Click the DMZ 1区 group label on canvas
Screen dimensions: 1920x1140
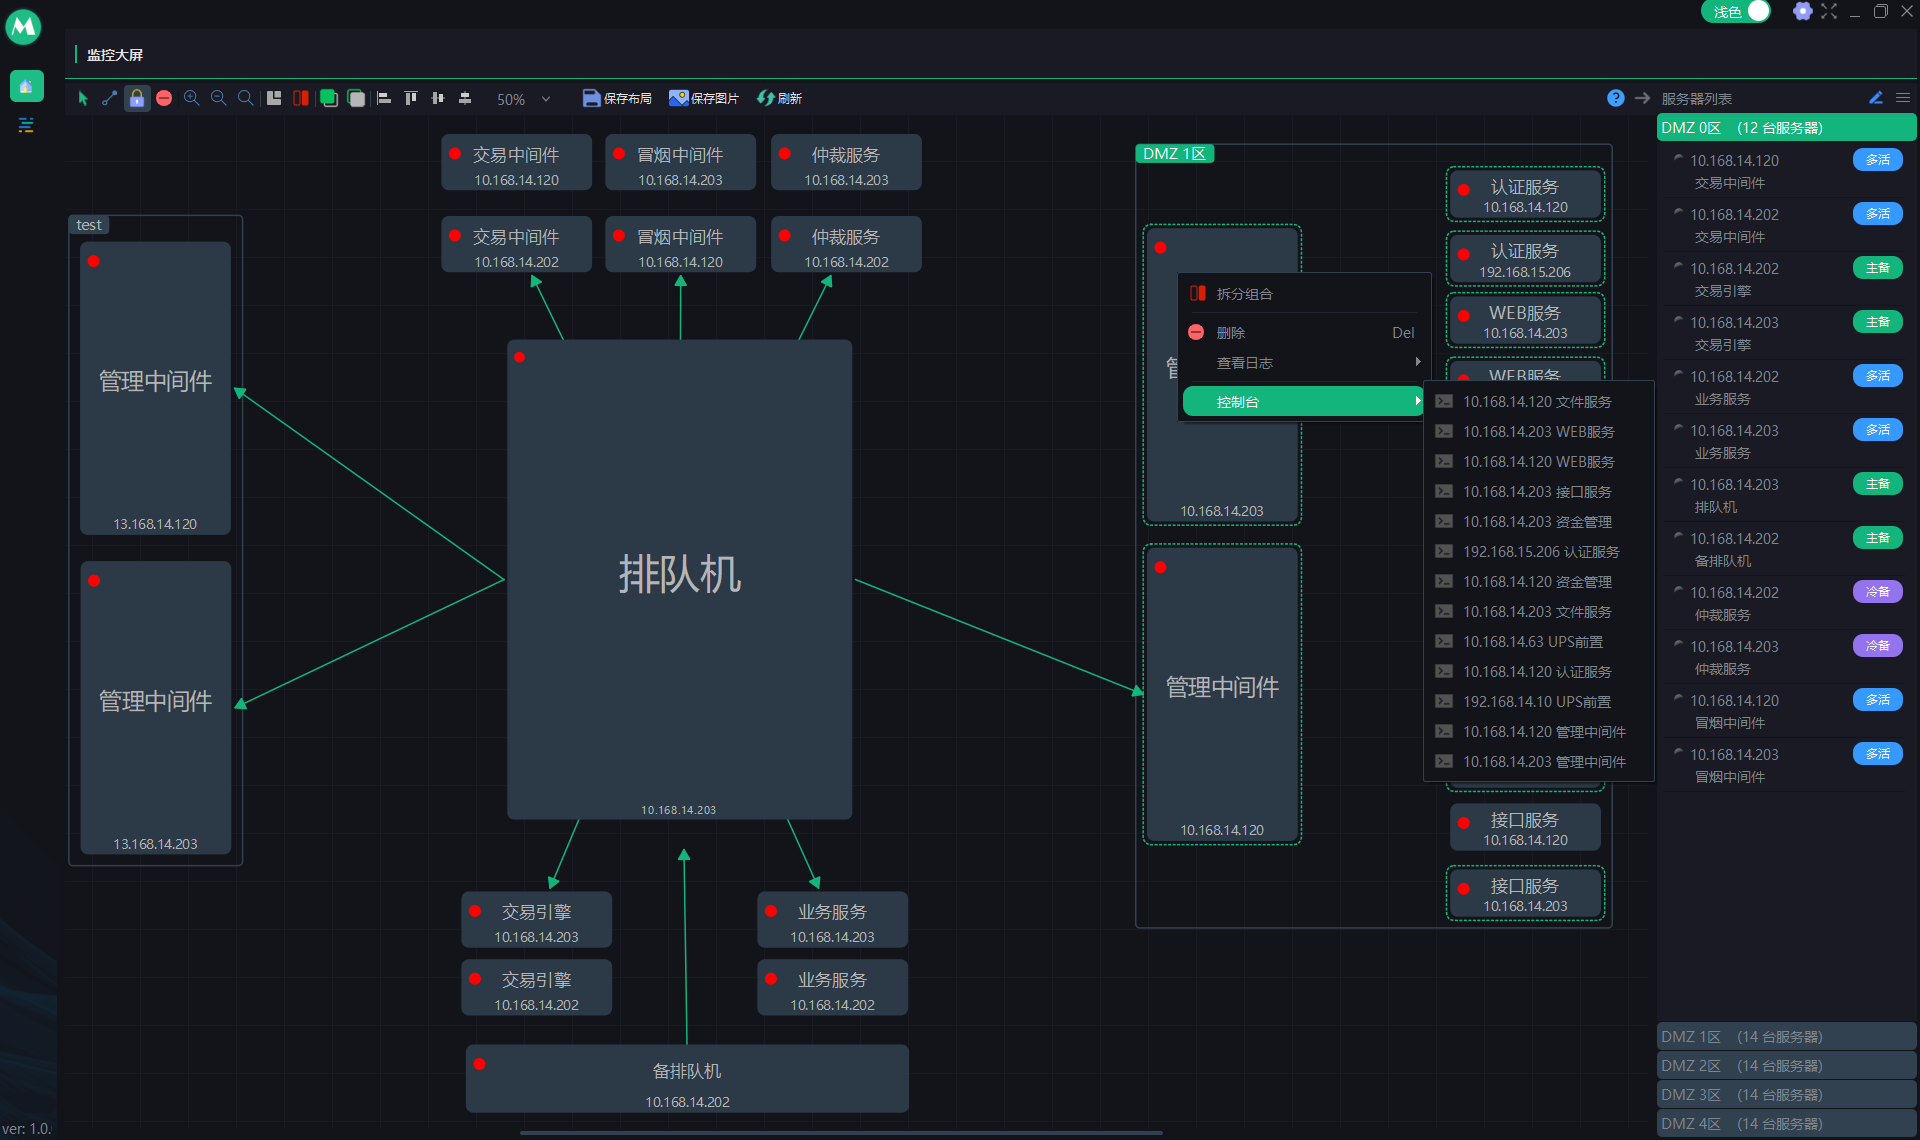1174,154
